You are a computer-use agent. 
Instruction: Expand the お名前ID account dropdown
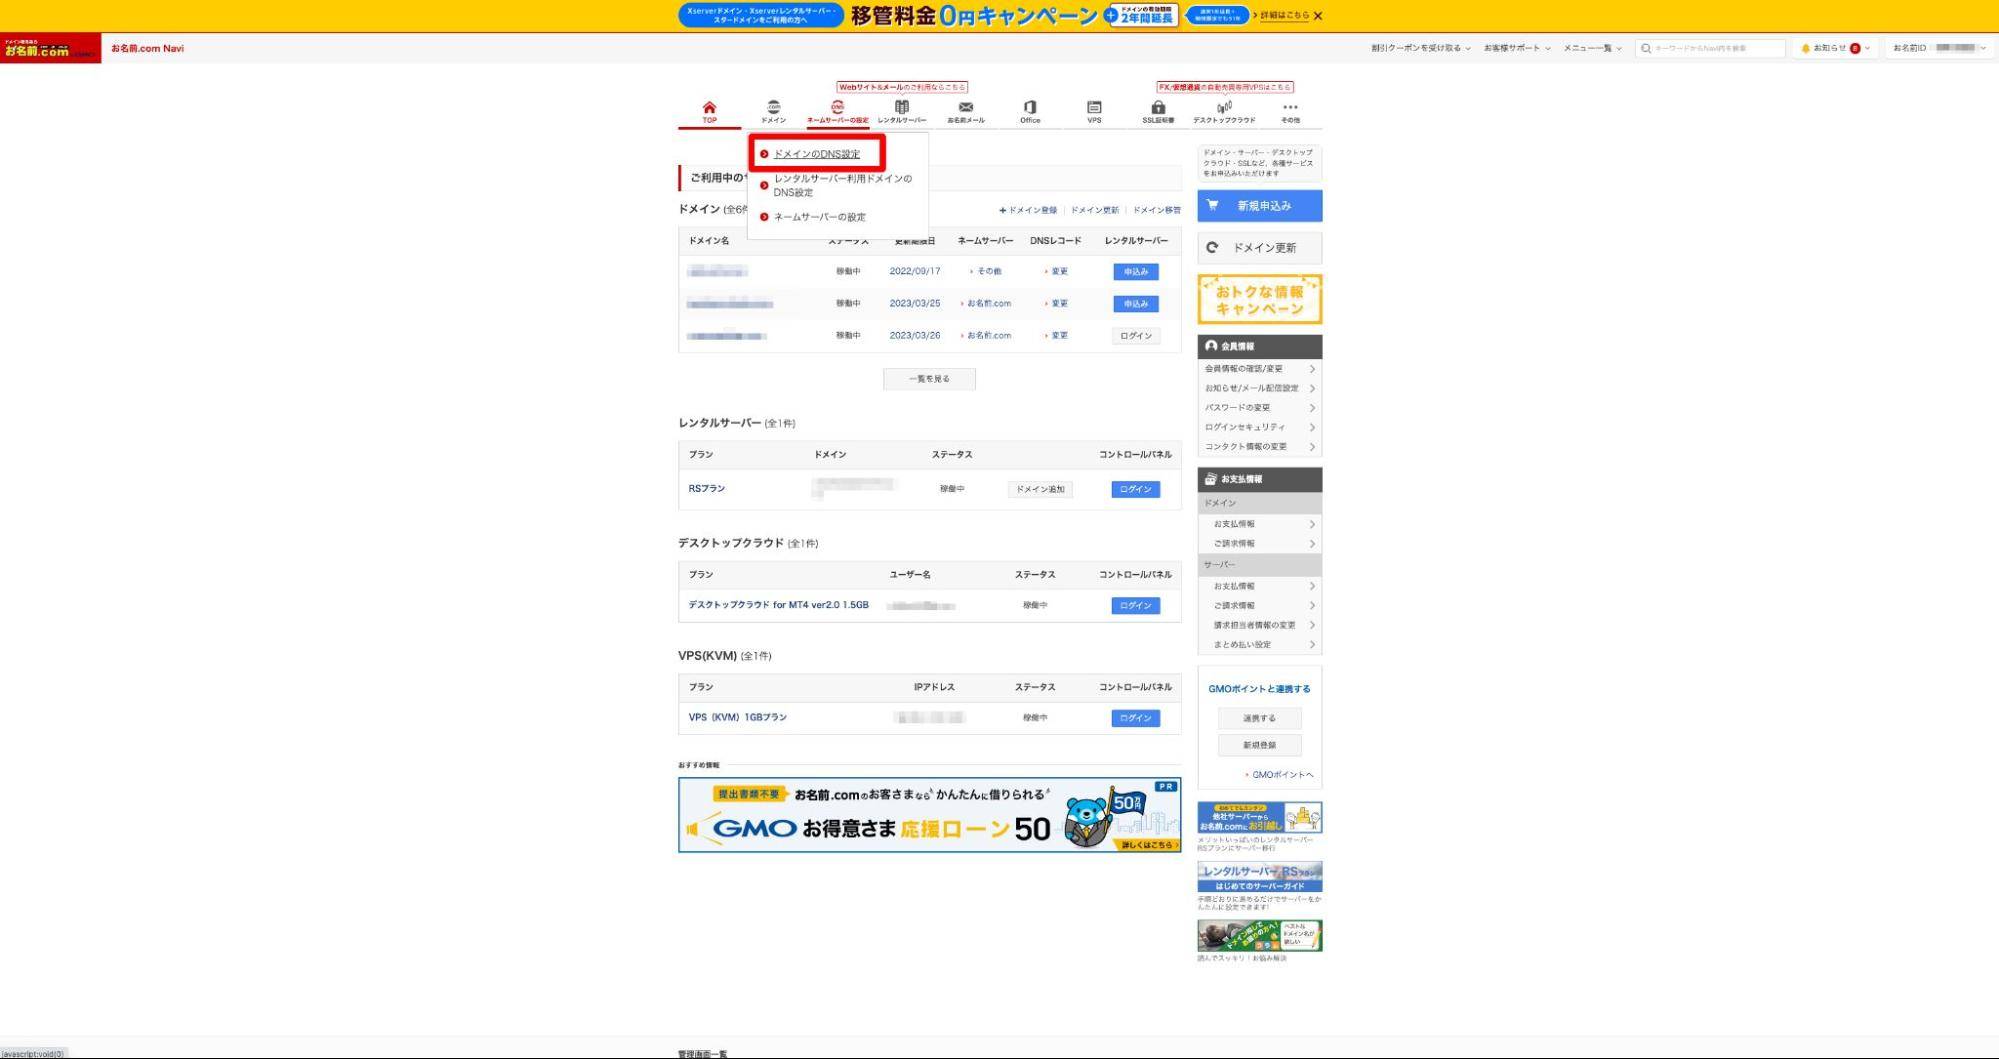[x=1939, y=48]
